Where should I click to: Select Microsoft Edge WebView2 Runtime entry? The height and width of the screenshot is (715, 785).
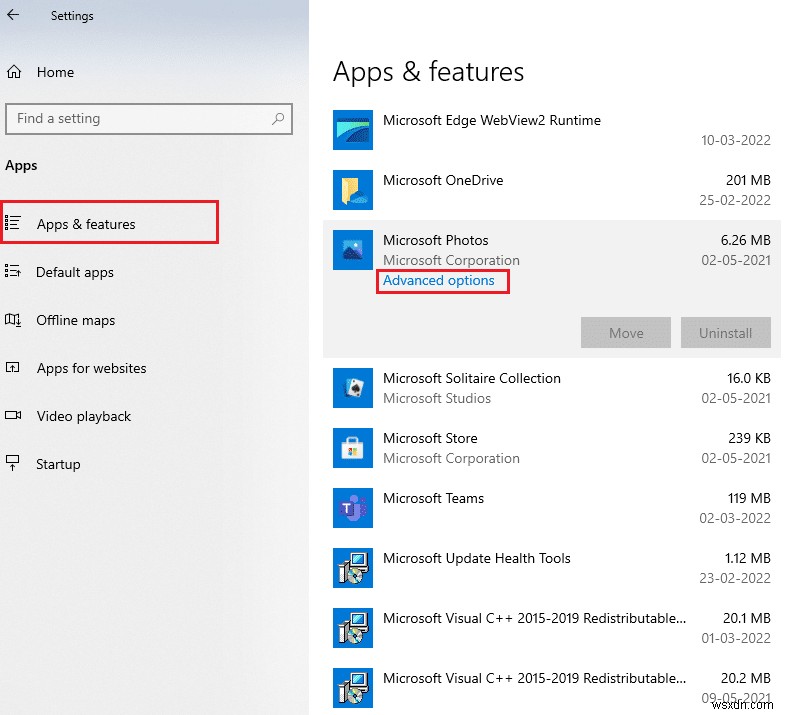[551, 130]
